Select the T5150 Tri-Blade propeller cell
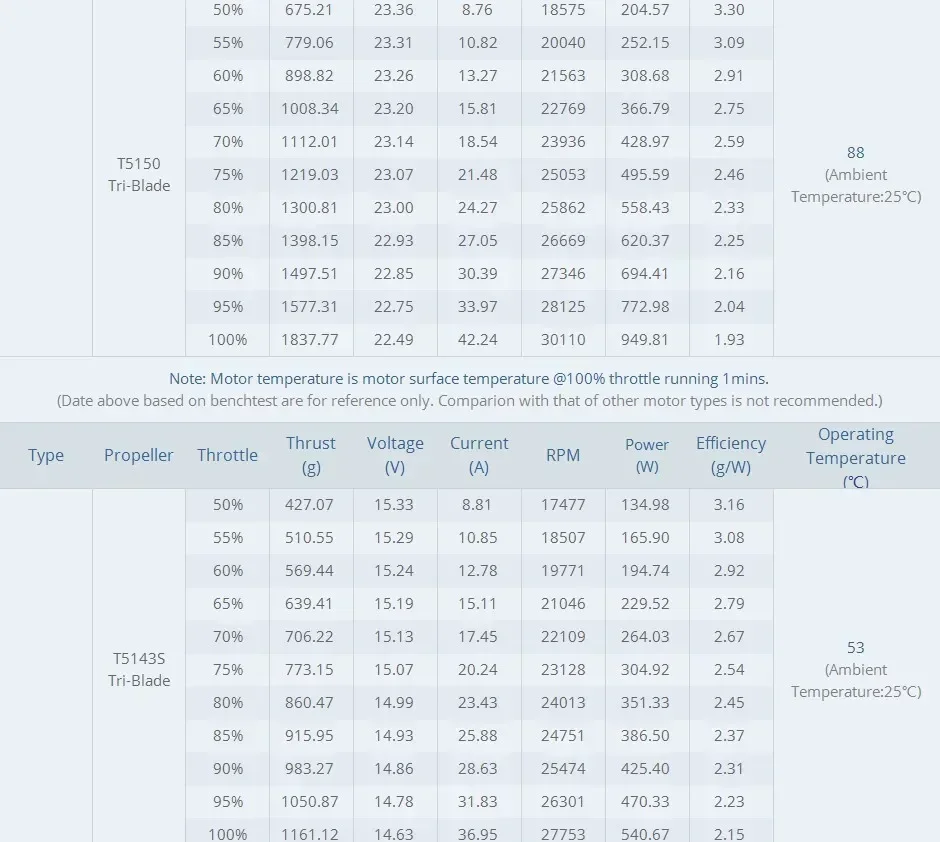Screen dimensions: 940x842 tap(139, 174)
